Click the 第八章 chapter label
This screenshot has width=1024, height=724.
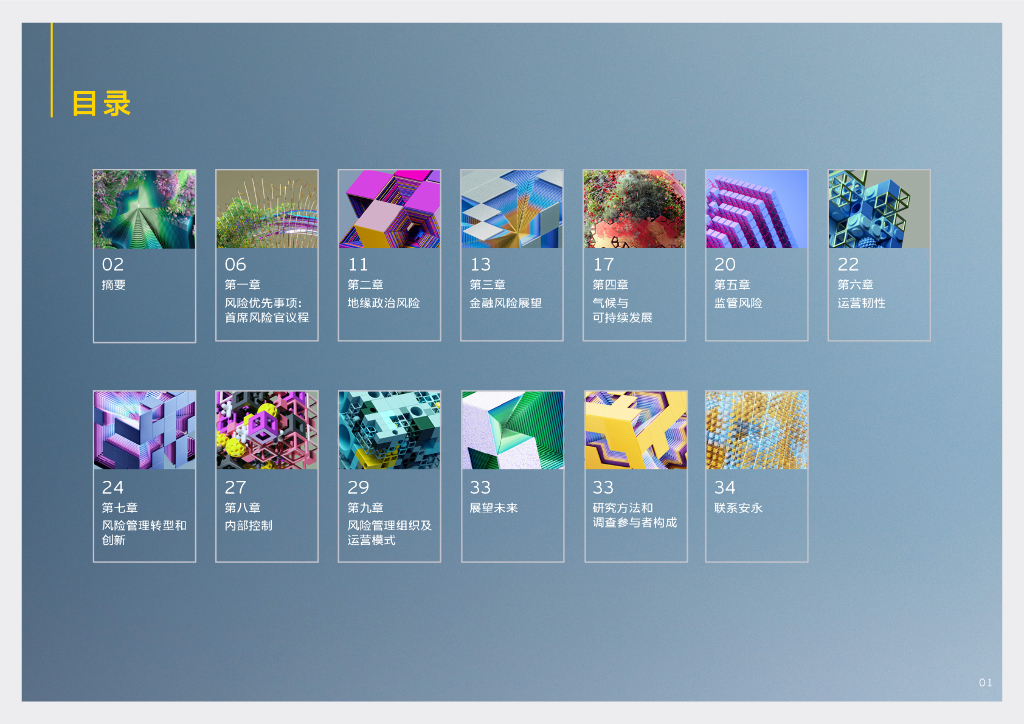click(243, 508)
